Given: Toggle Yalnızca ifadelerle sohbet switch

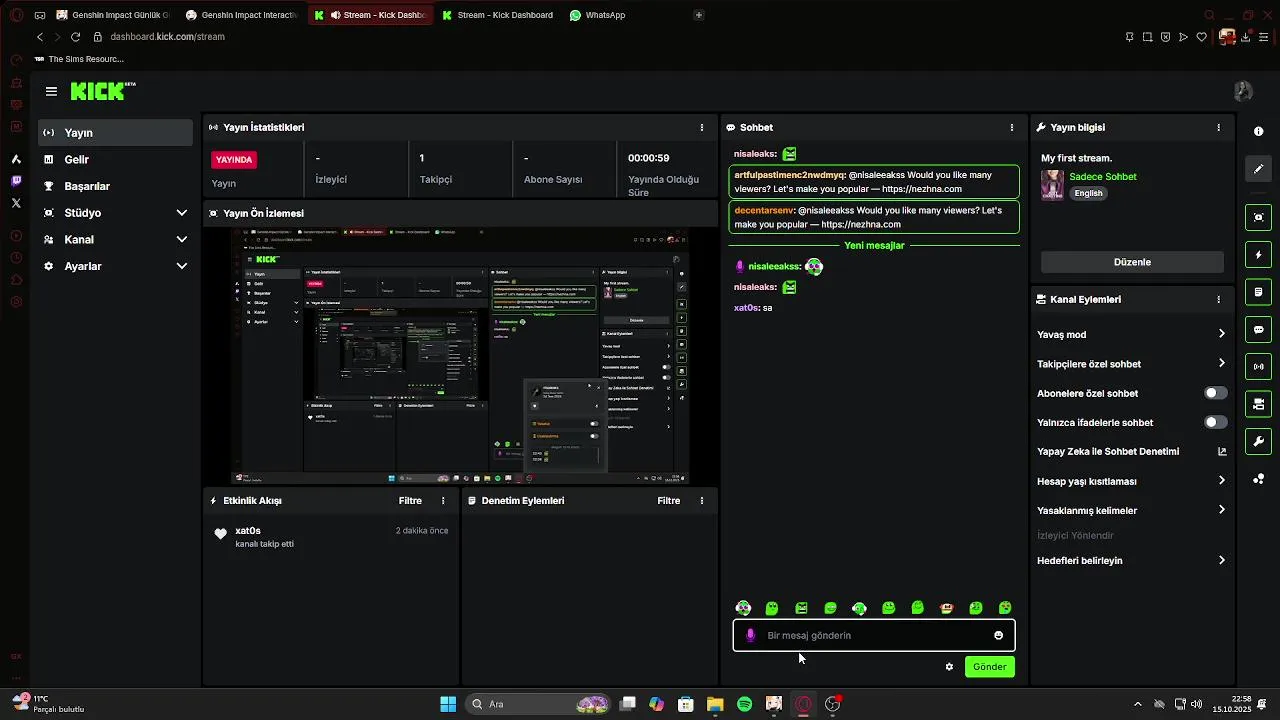Looking at the screenshot, I should [1215, 422].
